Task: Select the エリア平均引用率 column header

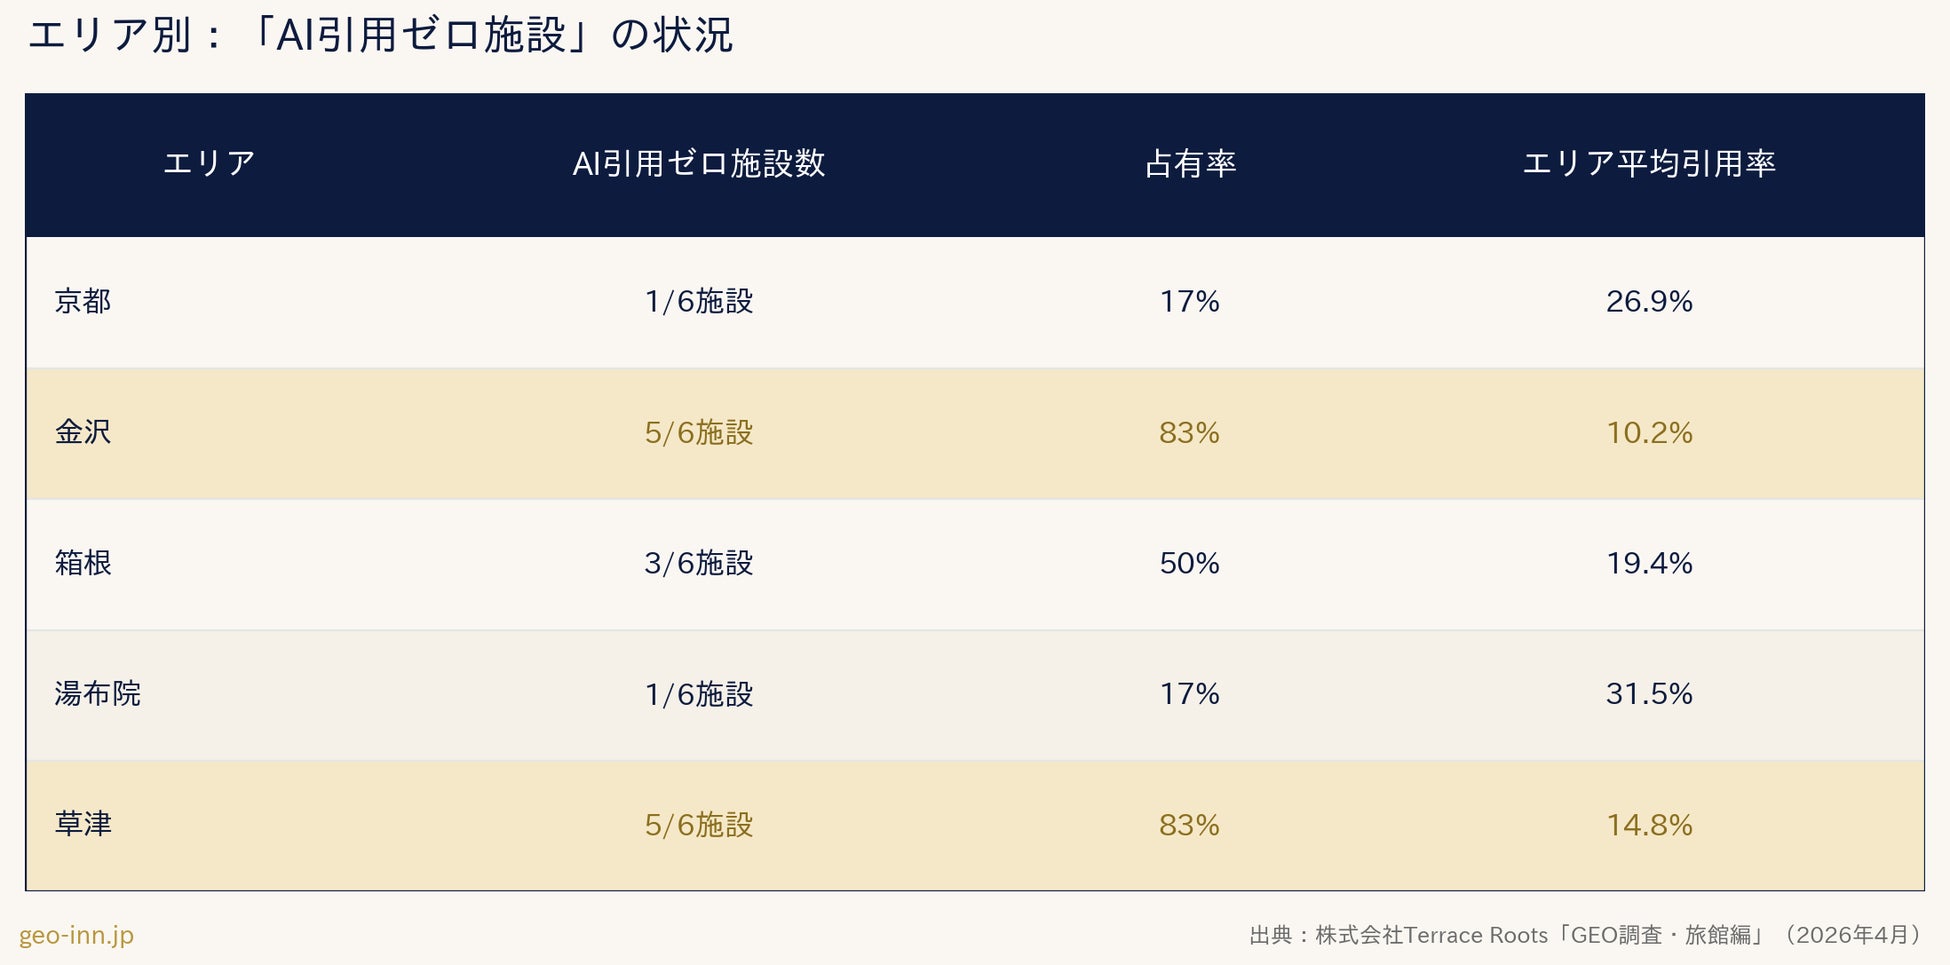Action: pyautogui.click(x=1649, y=163)
